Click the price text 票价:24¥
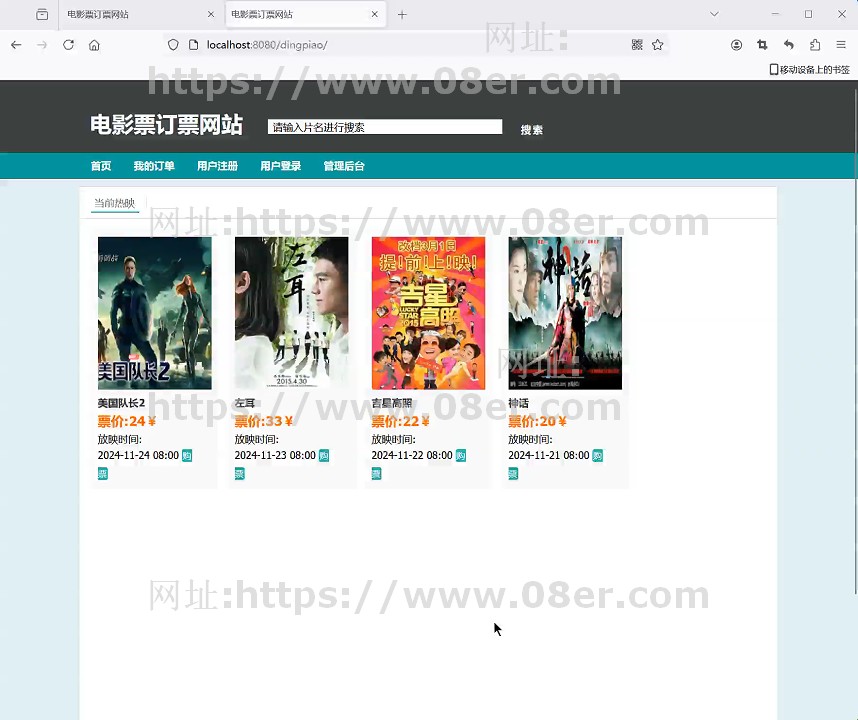 126,421
